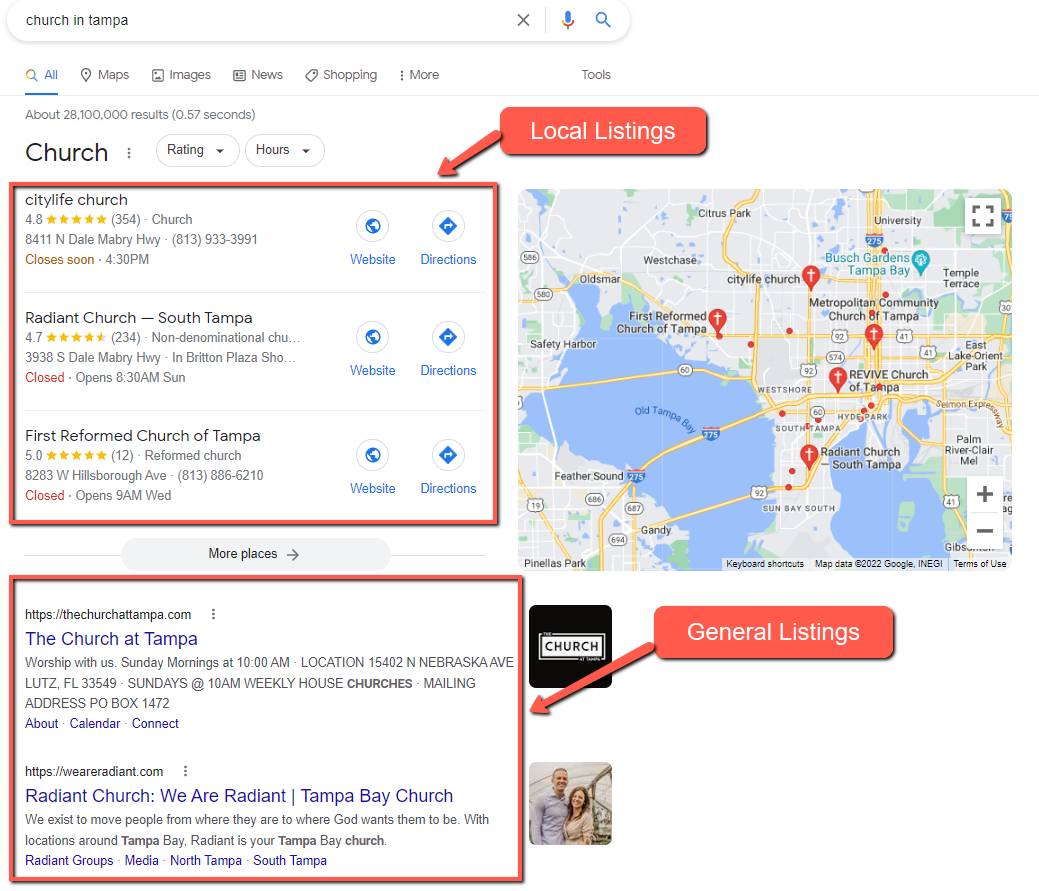Select the Metropolitan Community Church map pin

coord(873,336)
